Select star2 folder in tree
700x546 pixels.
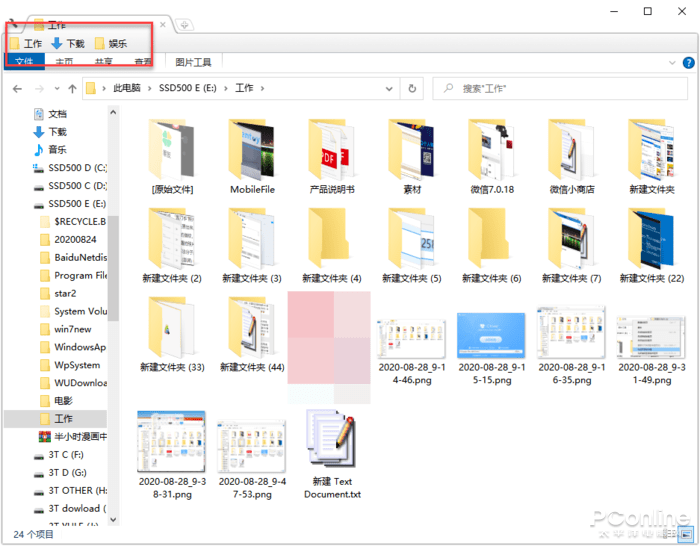(x=58, y=293)
